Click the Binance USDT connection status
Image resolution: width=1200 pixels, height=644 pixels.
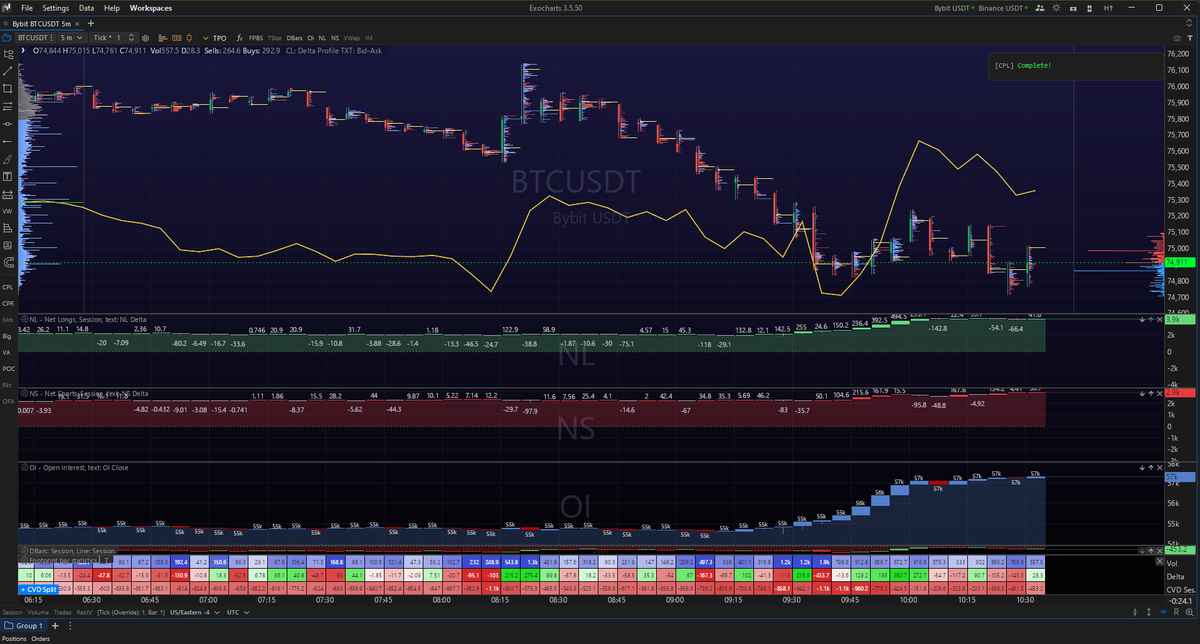click(1003, 8)
